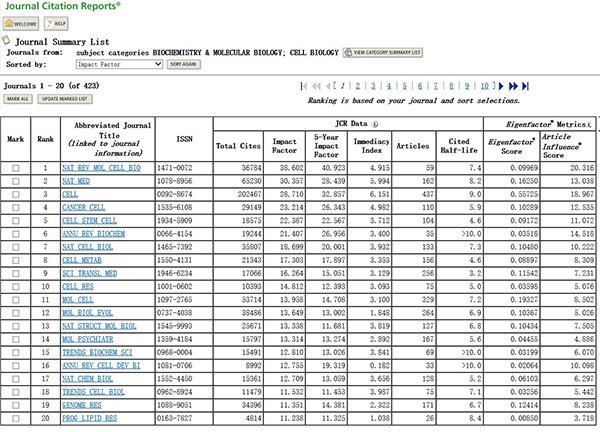The image size is (600, 432).
Task: Open NAT CELL BIOL journal link
Action: pos(88,247)
